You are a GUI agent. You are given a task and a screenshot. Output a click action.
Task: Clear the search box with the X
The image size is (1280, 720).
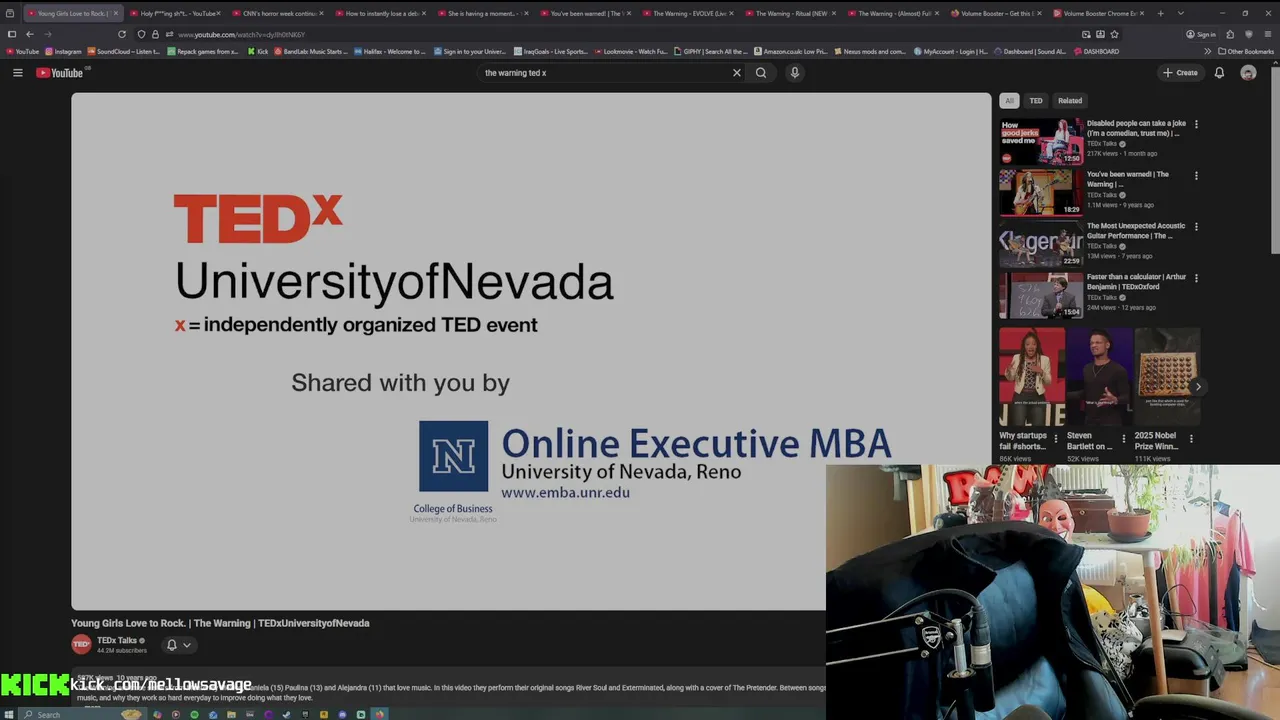tap(737, 72)
